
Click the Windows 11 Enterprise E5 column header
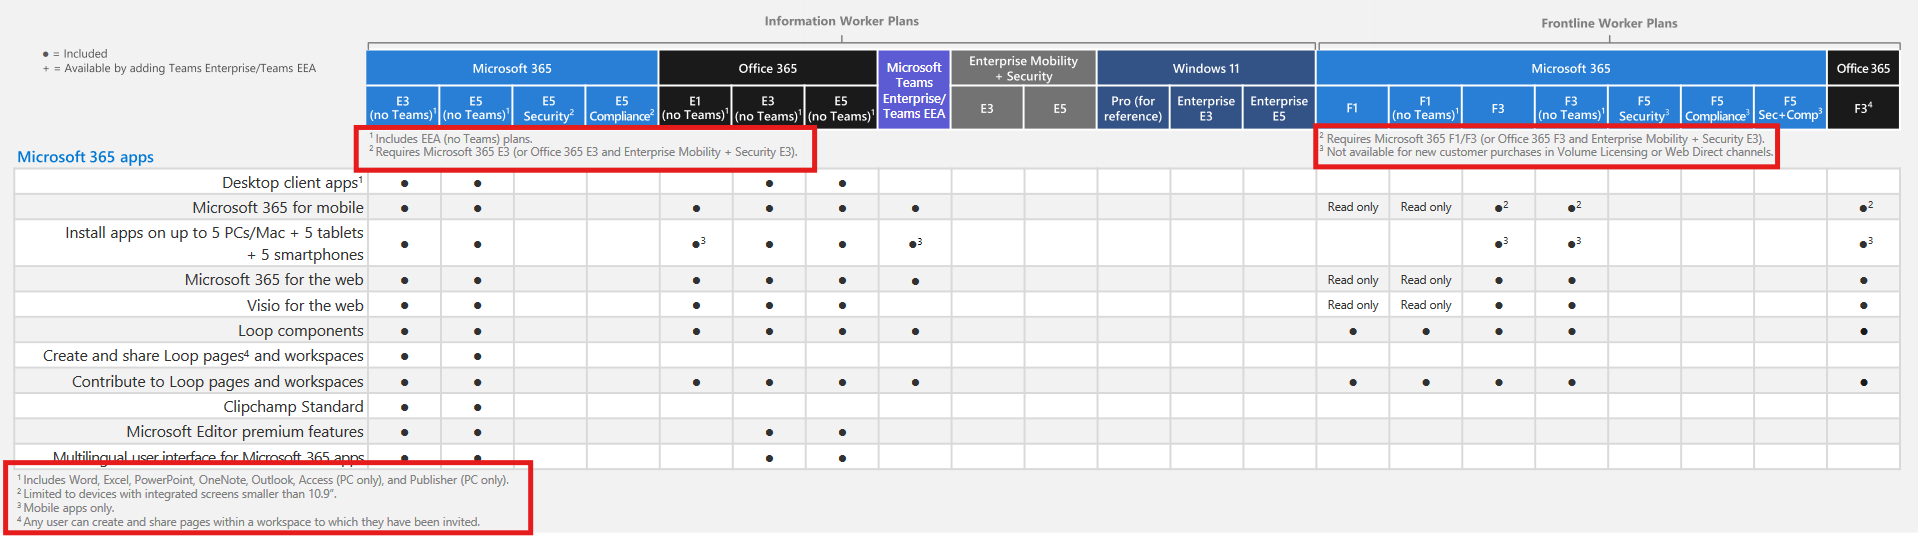pyautogui.click(x=1279, y=108)
